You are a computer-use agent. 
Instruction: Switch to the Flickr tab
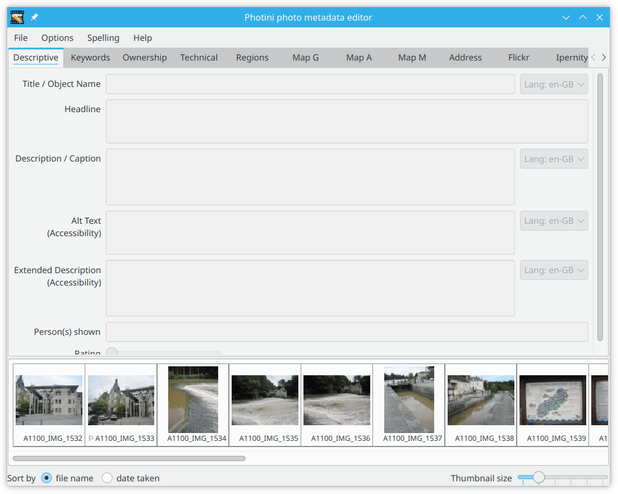(x=518, y=58)
